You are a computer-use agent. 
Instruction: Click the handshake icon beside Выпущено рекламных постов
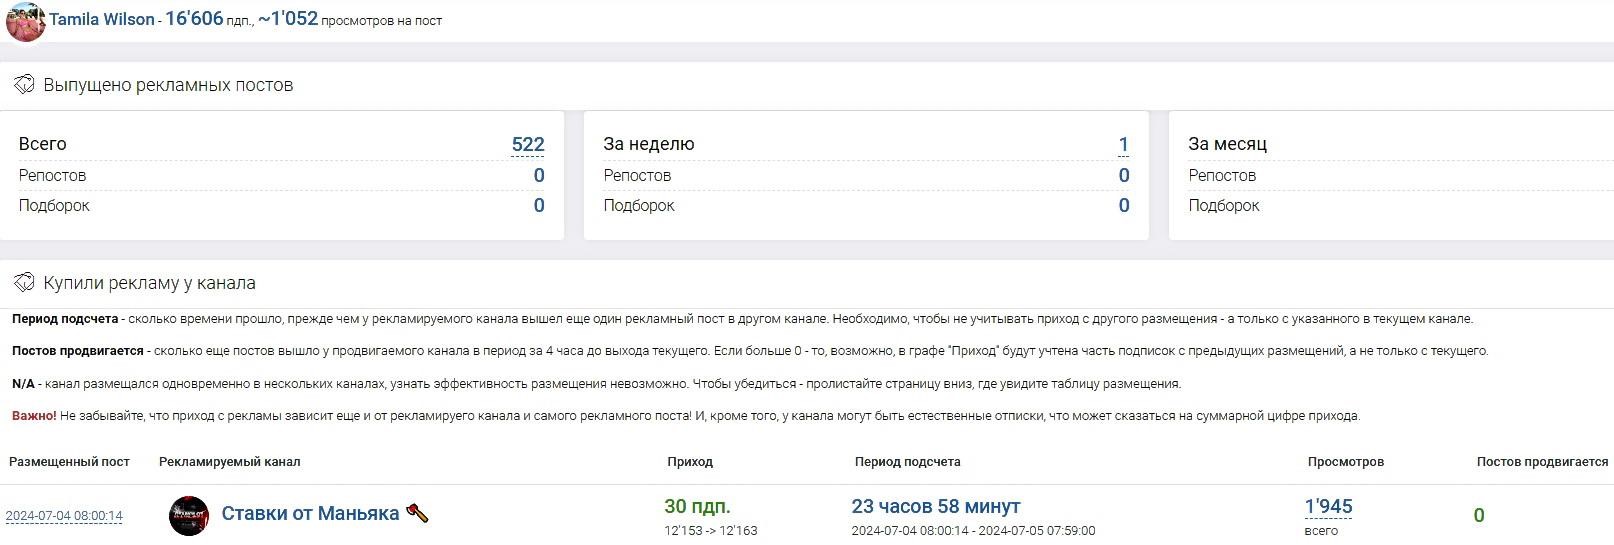coord(24,85)
